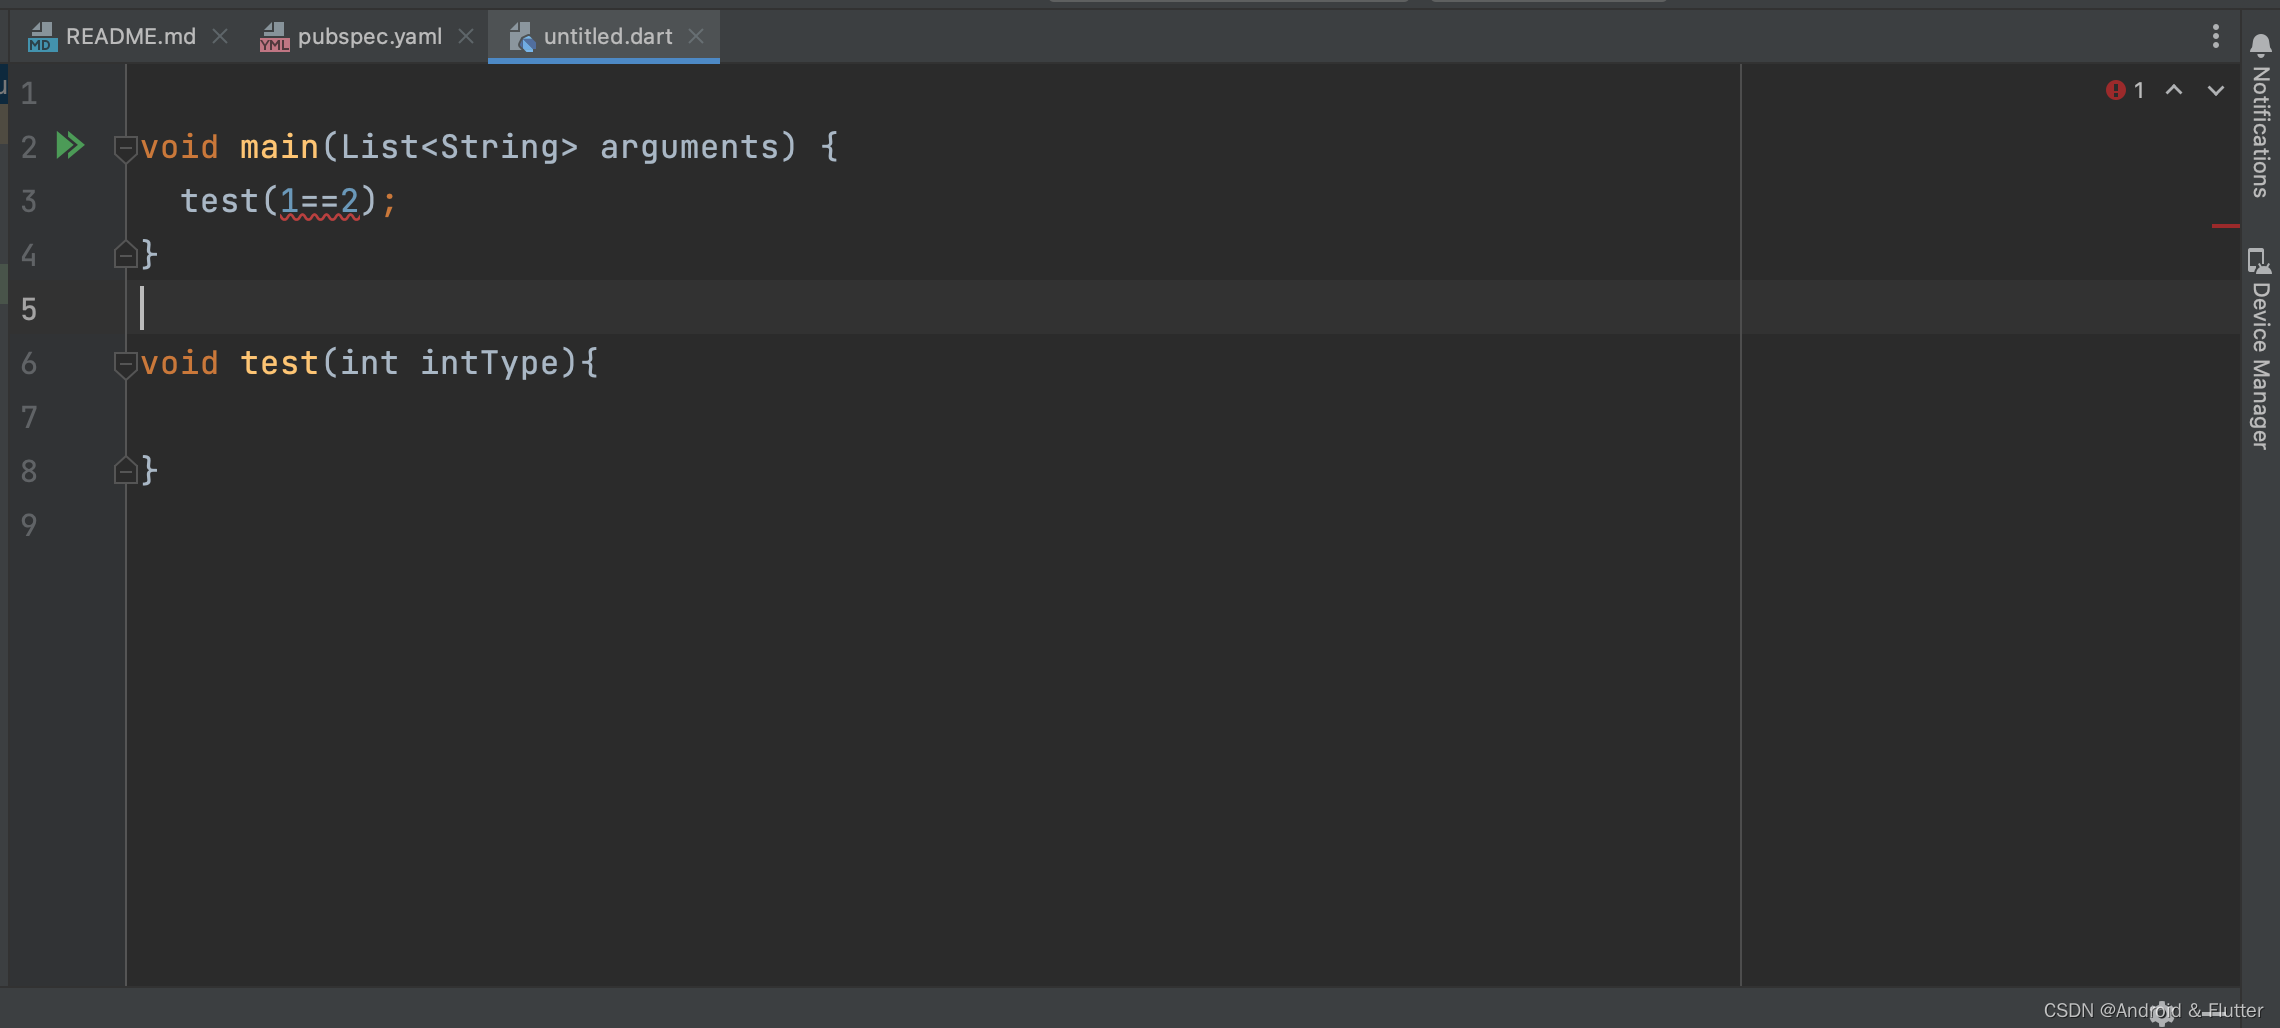This screenshot has height=1028, width=2280.
Task: Click the fold end marker on line 4
Action: [x=125, y=254]
